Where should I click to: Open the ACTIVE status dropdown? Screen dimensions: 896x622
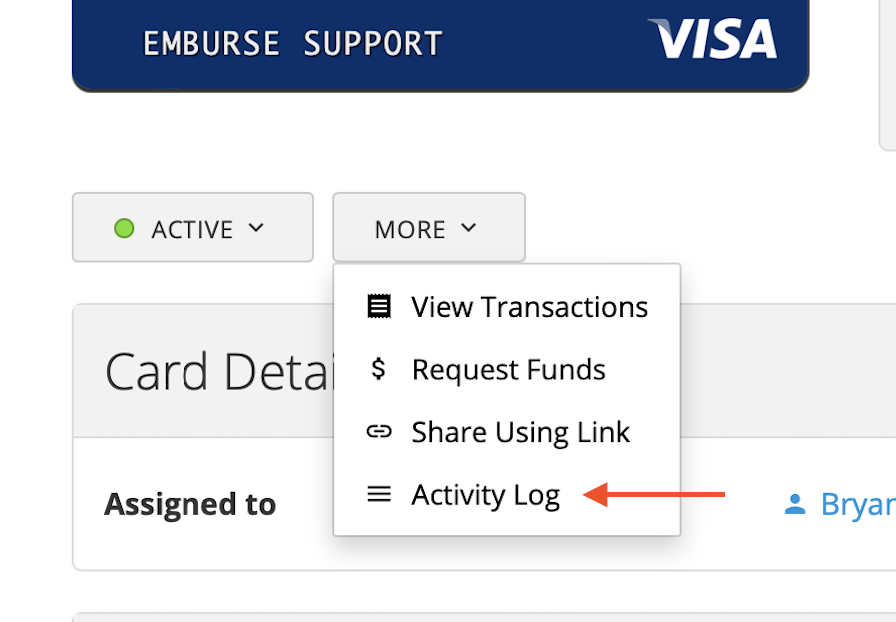click(x=192, y=227)
